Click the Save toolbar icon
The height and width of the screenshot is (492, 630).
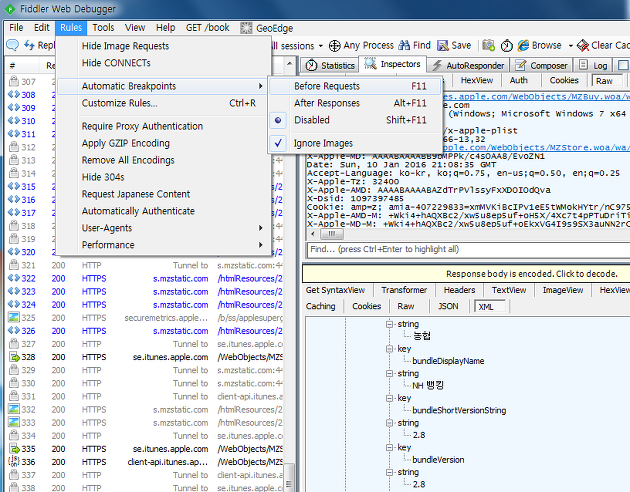point(443,45)
